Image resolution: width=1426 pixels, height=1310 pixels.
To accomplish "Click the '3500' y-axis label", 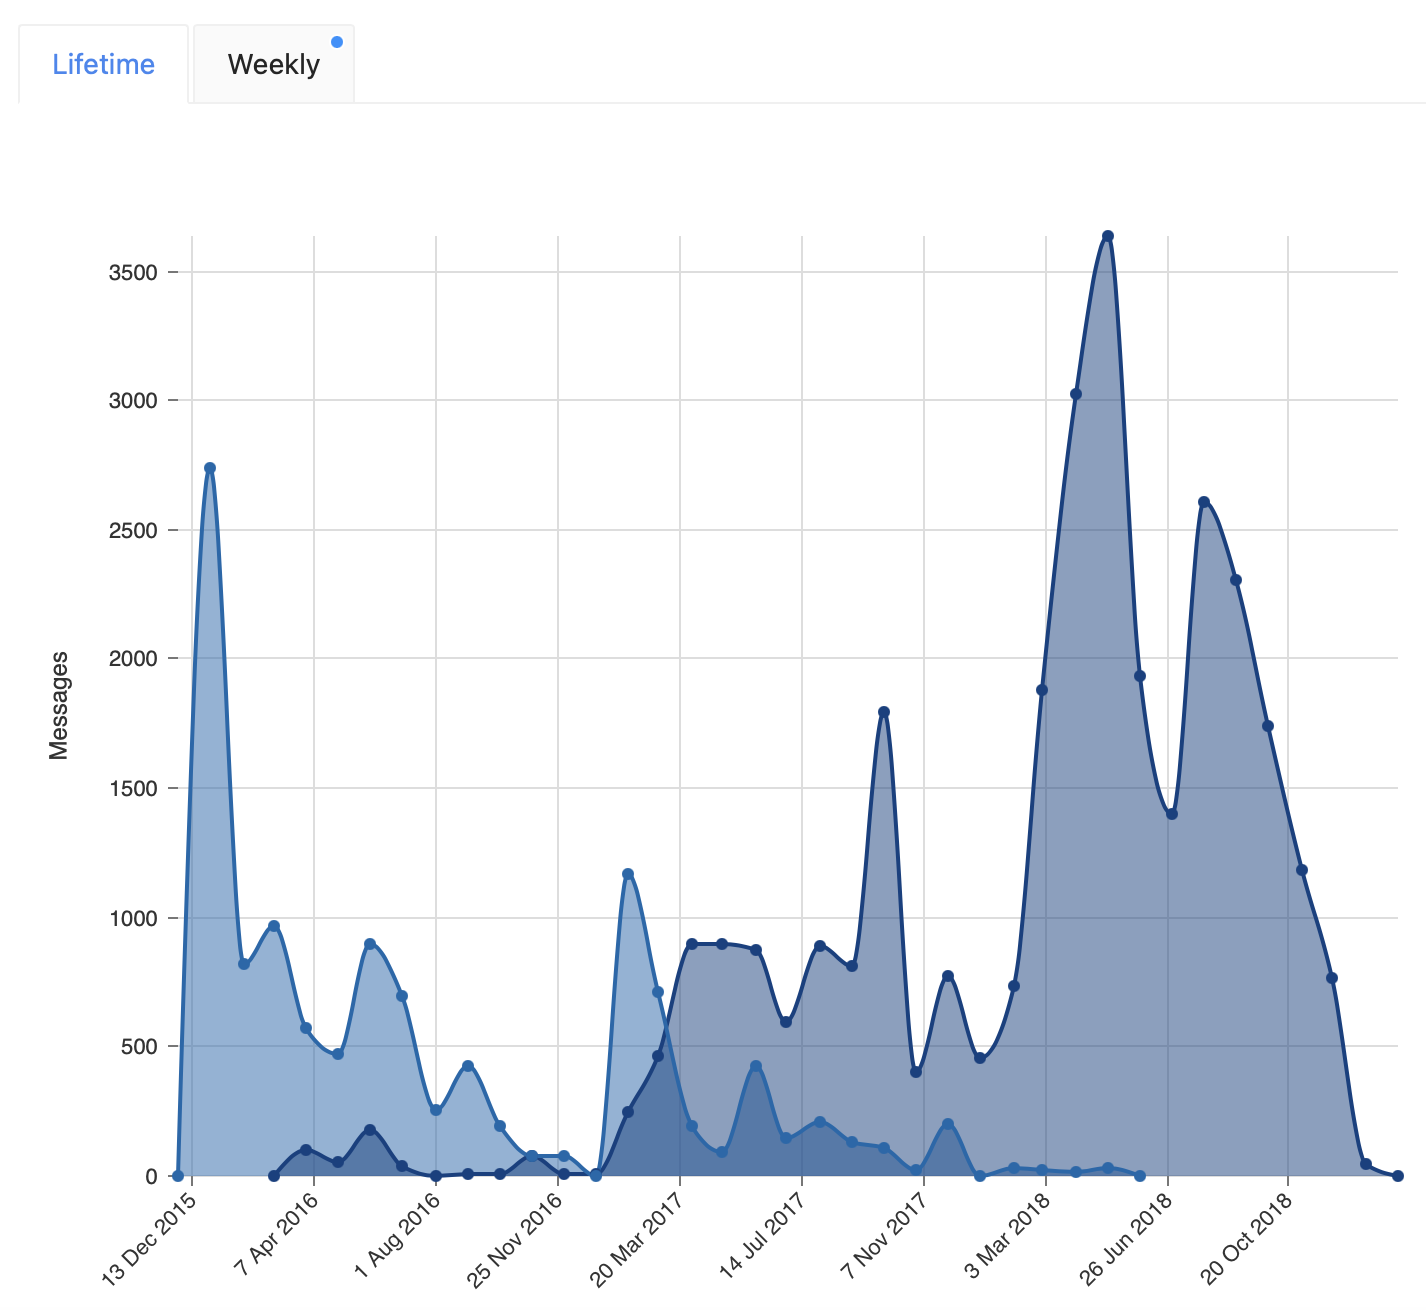I will (x=133, y=272).
